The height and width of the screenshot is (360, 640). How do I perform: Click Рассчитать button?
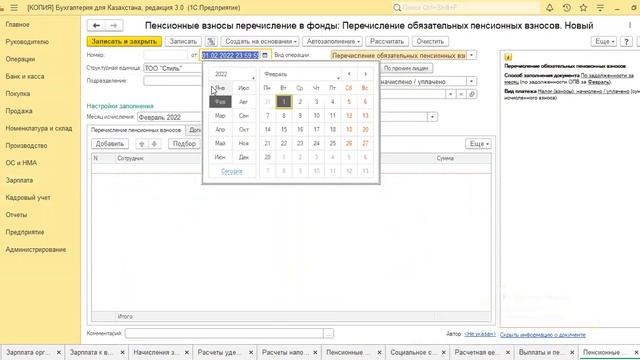pos(387,41)
